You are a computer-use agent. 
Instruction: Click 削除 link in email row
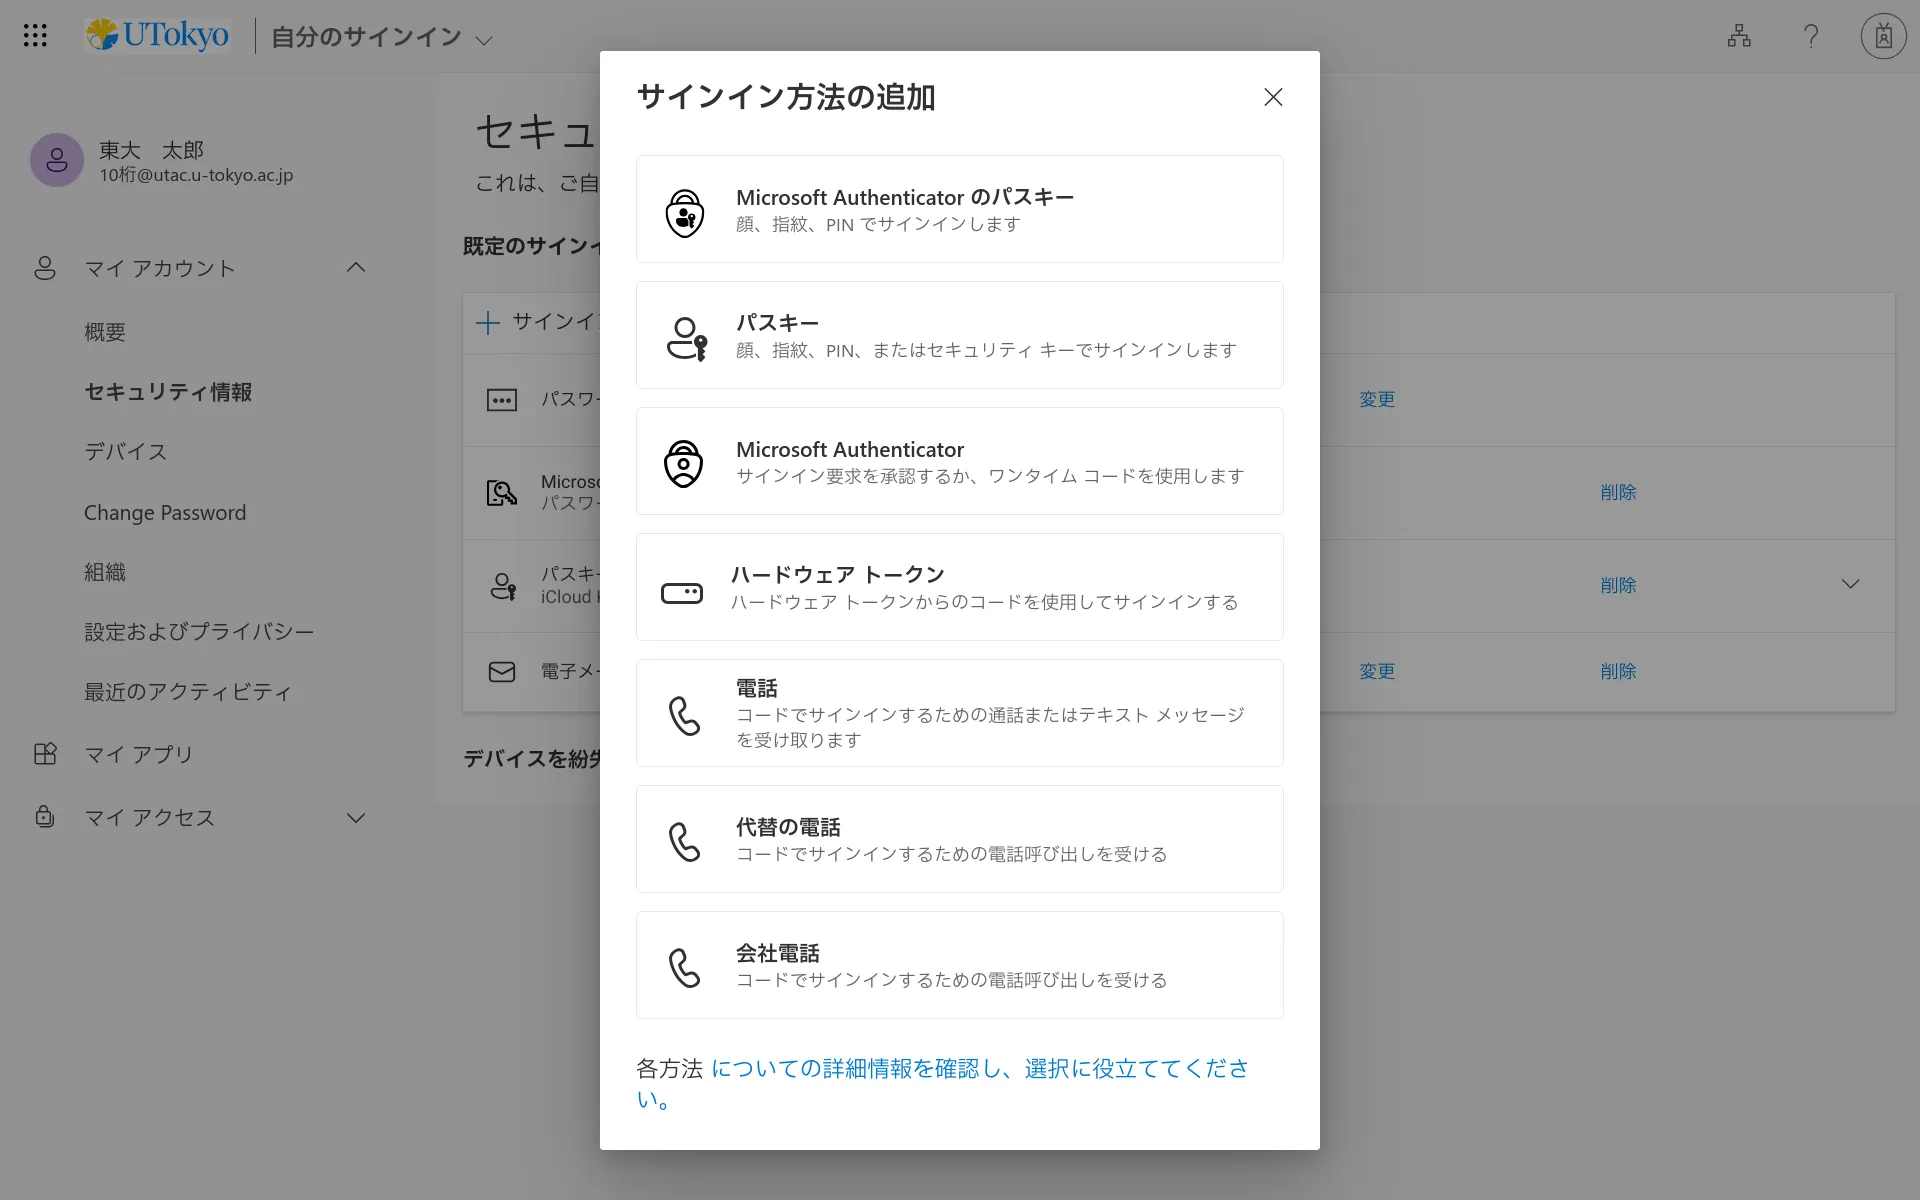1618,672
